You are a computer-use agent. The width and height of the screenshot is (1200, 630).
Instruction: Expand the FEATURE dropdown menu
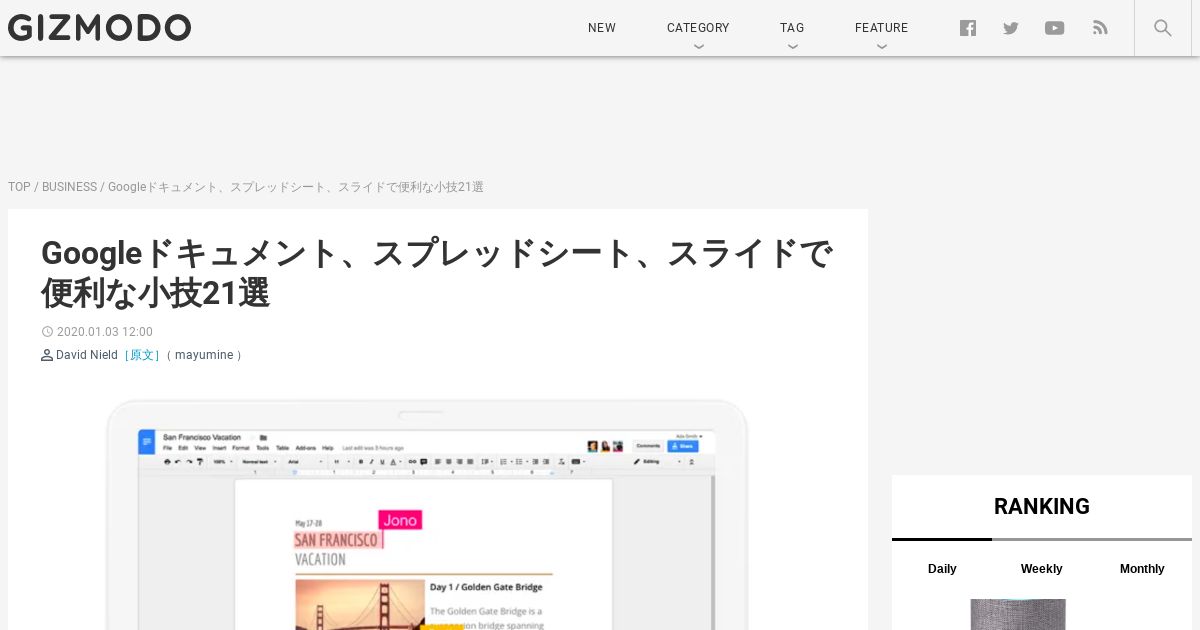point(881,28)
